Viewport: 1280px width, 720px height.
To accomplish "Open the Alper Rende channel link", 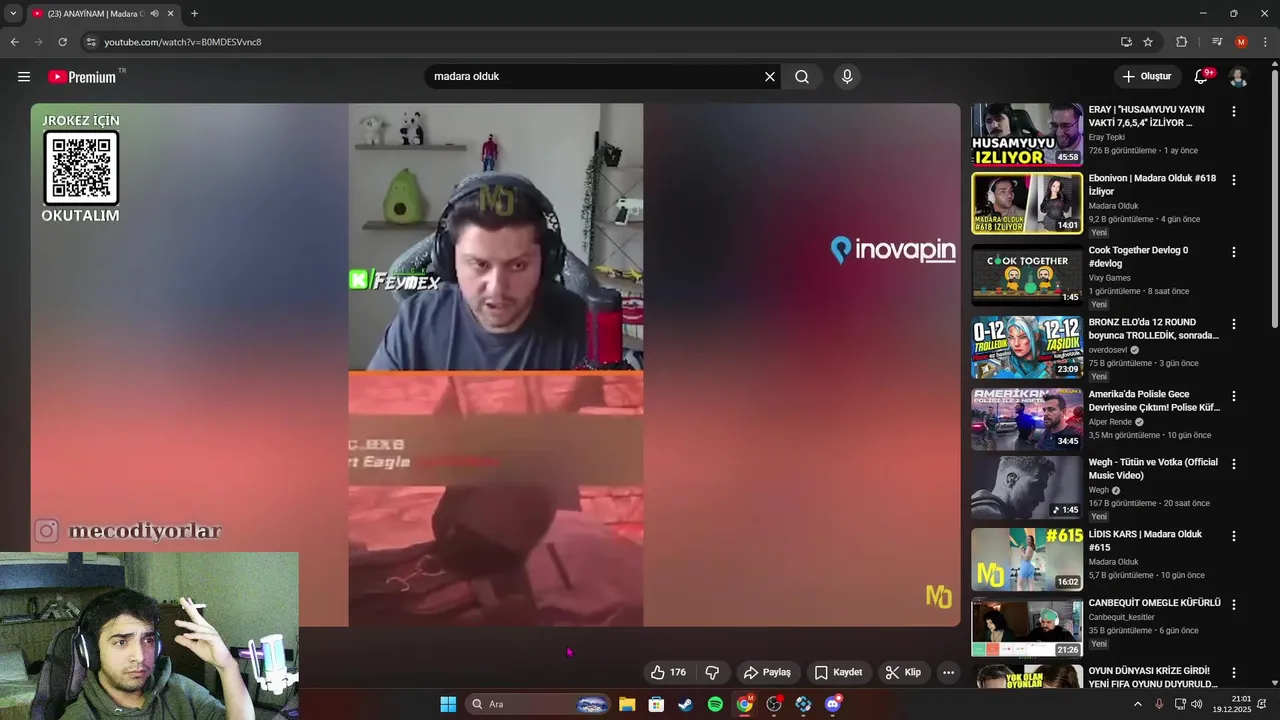I will point(1110,422).
